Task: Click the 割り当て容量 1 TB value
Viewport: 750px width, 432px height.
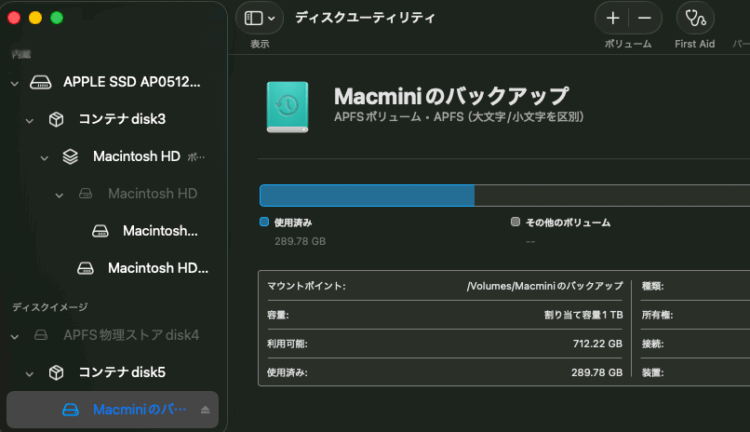Action: pyautogui.click(x=584, y=315)
